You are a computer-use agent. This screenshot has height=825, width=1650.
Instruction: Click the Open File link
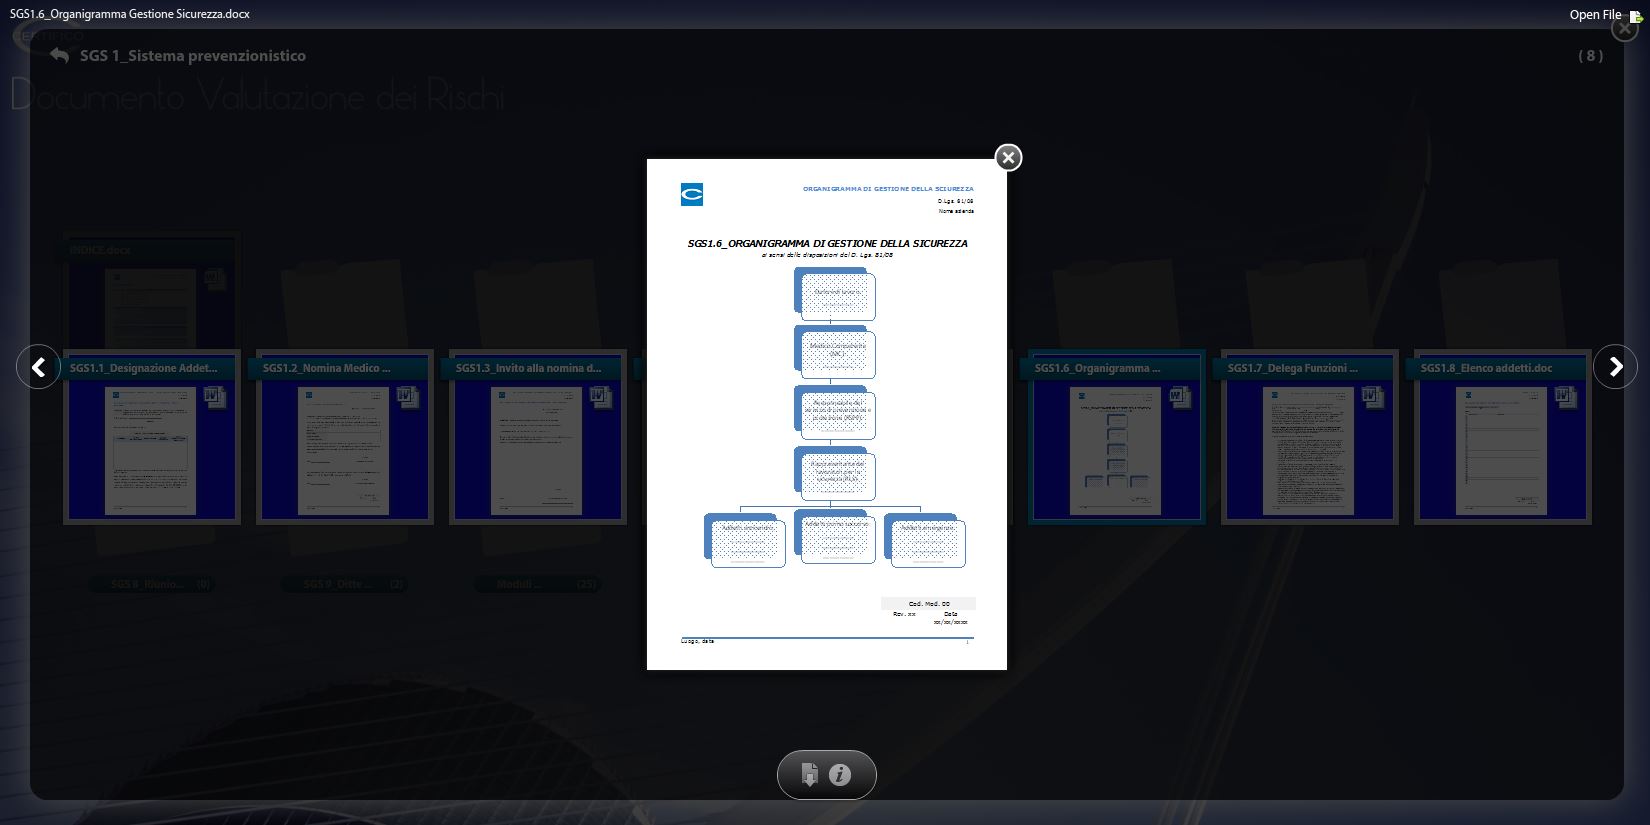pos(1595,14)
